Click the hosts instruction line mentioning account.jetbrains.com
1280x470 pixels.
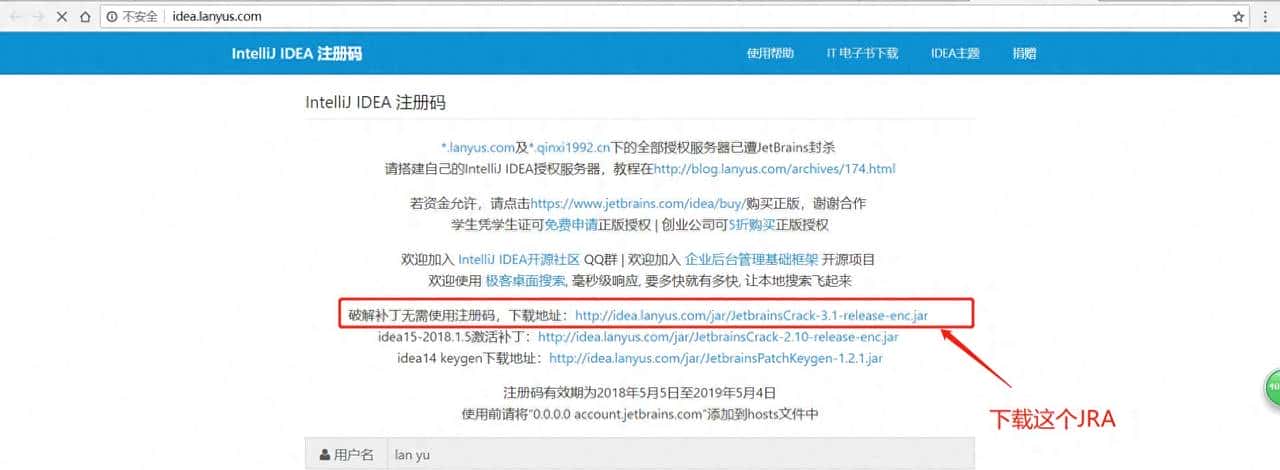pos(640,414)
